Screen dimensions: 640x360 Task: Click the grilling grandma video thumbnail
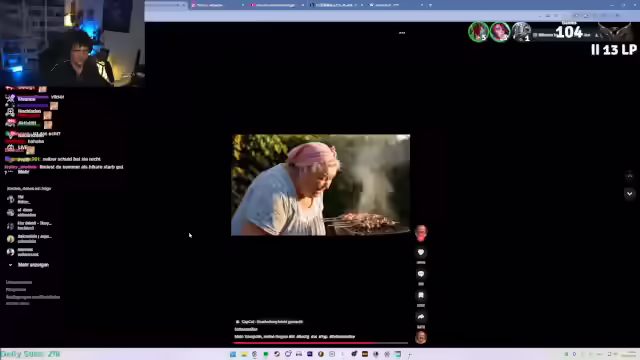pos(320,185)
